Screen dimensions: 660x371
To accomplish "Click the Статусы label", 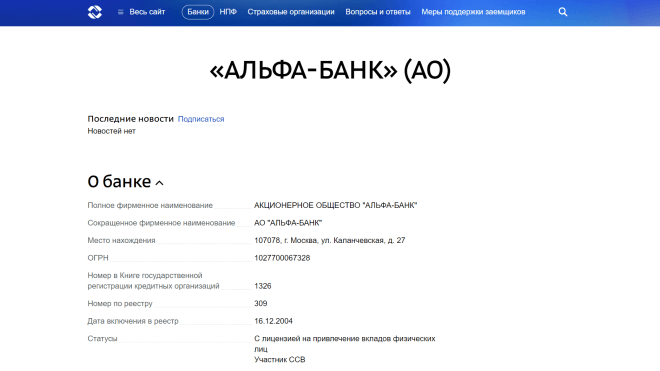I will pyautogui.click(x=102, y=339).
